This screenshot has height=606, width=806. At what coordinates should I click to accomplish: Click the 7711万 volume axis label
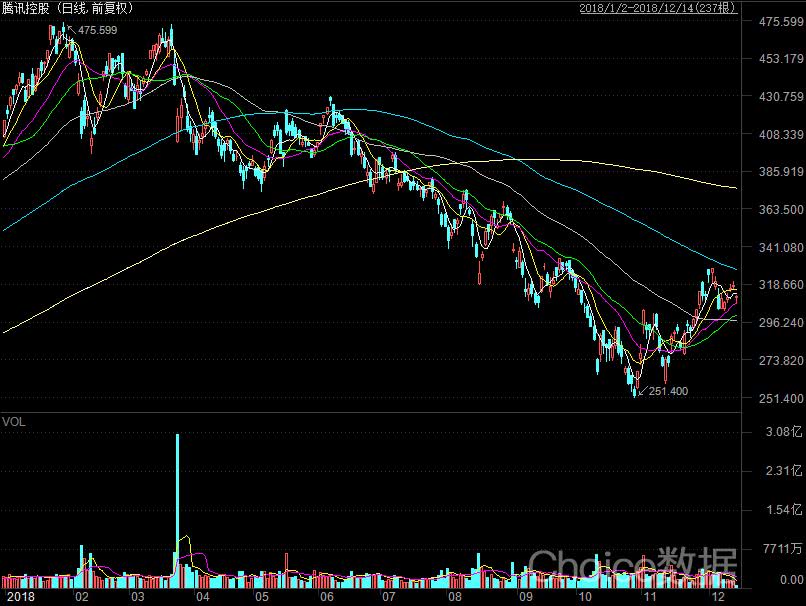pyautogui.click(x=783, y=548)
